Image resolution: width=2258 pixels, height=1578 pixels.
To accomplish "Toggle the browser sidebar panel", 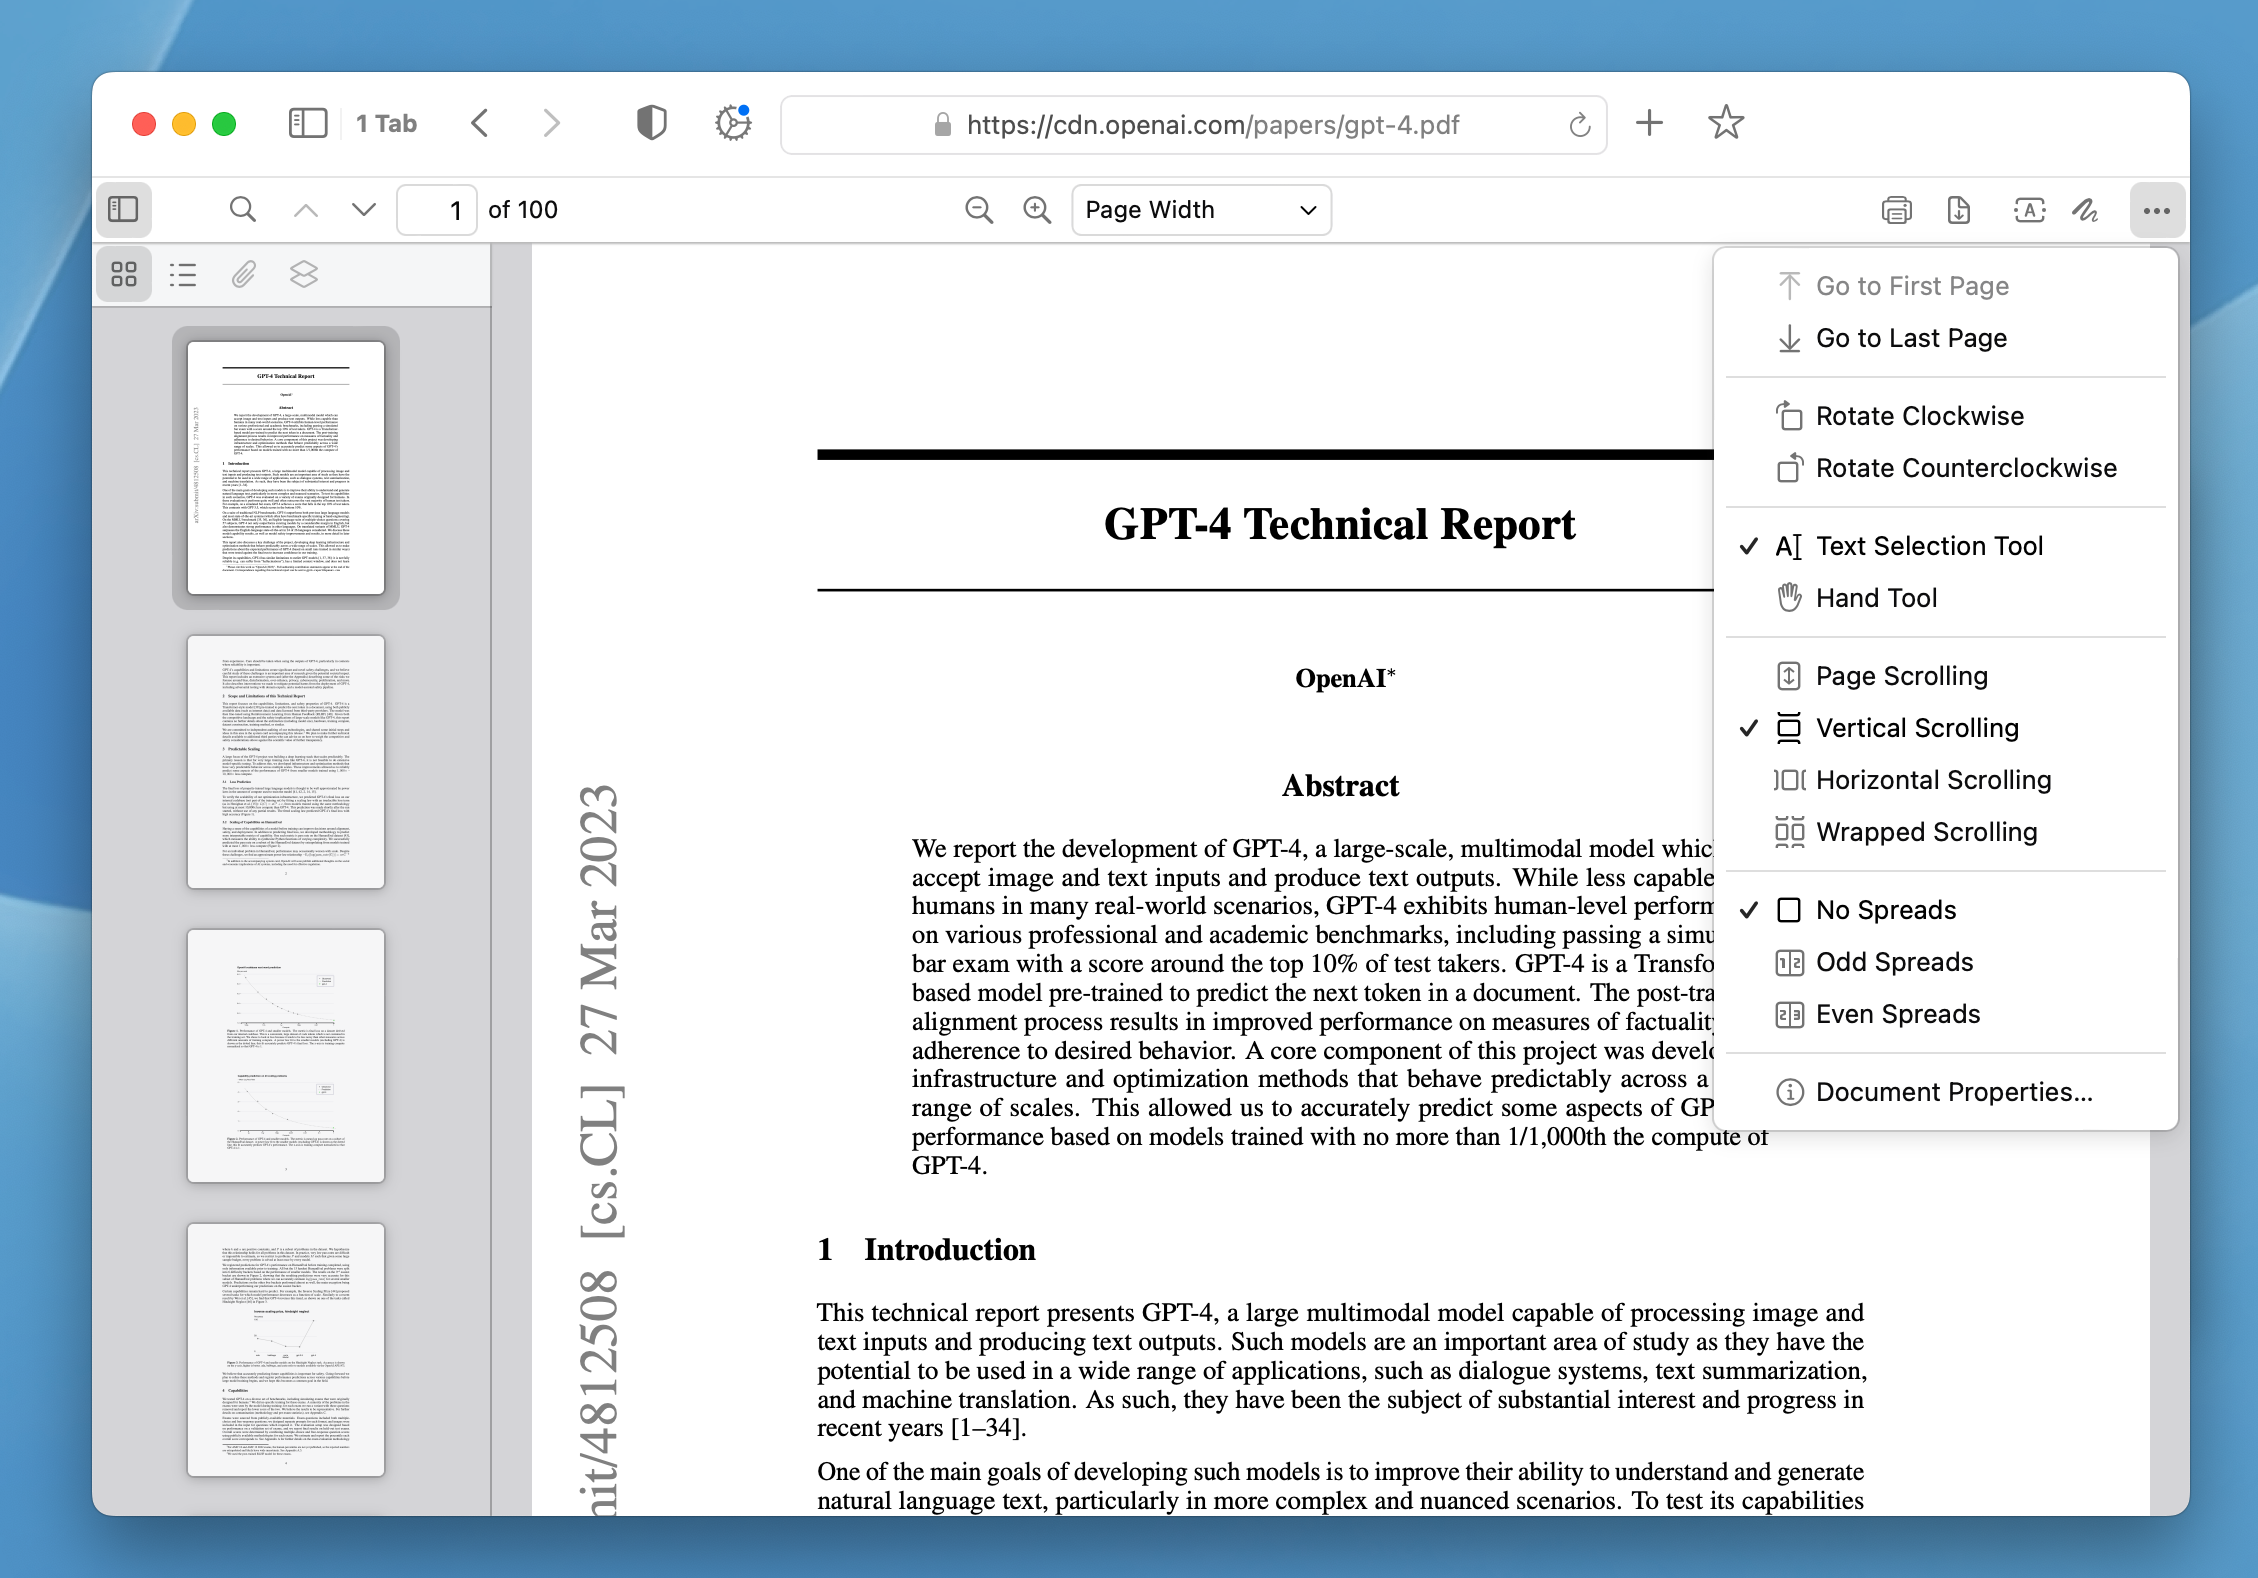I will 308,124.
